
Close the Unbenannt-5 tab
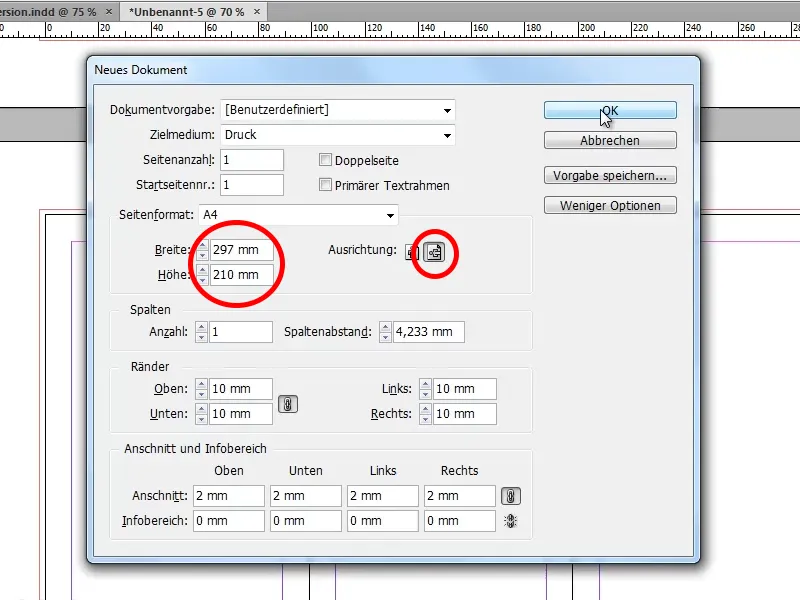pos(257,11)
